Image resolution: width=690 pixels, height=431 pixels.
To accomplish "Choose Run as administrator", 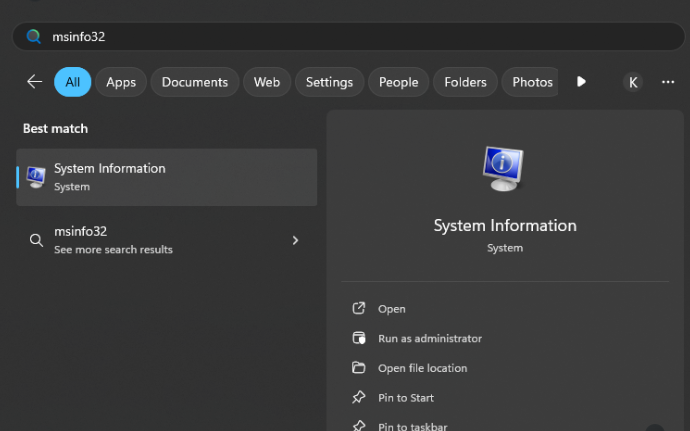I will pyautogui.click(x=429, y=339).
